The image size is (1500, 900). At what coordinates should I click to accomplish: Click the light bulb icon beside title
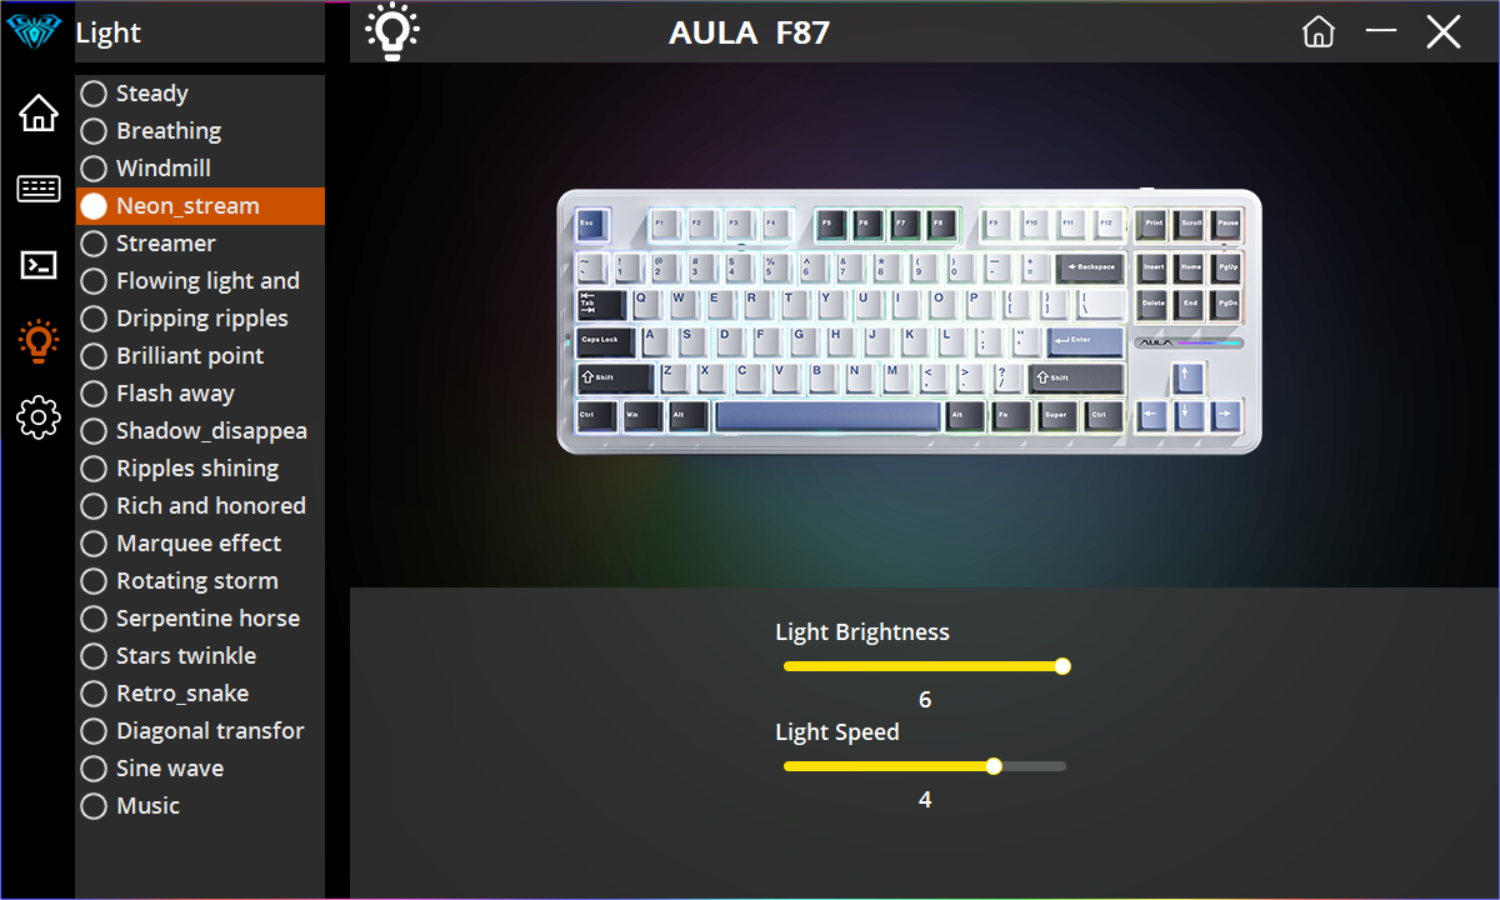[392, 31]
